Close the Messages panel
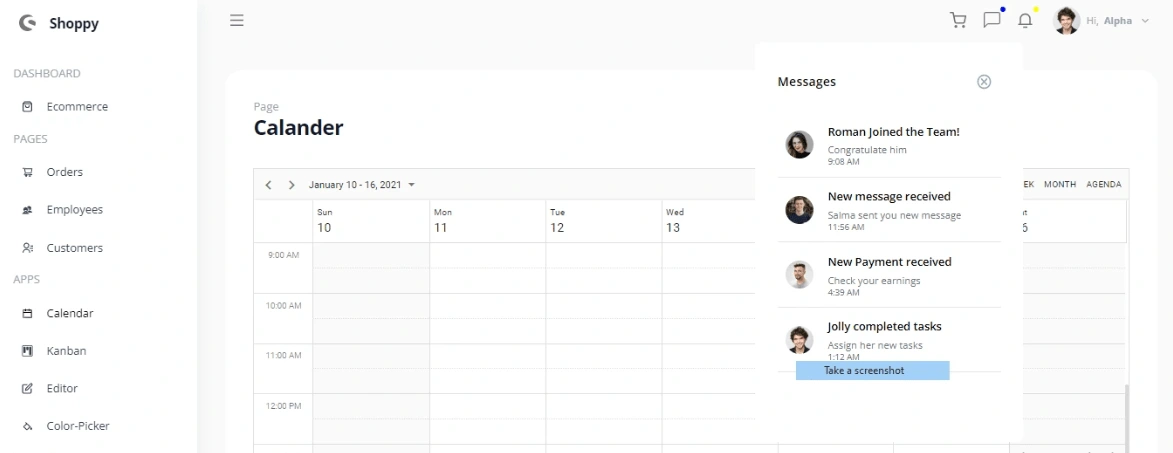Screen dimensions: 1173x453 click(984, 81)
